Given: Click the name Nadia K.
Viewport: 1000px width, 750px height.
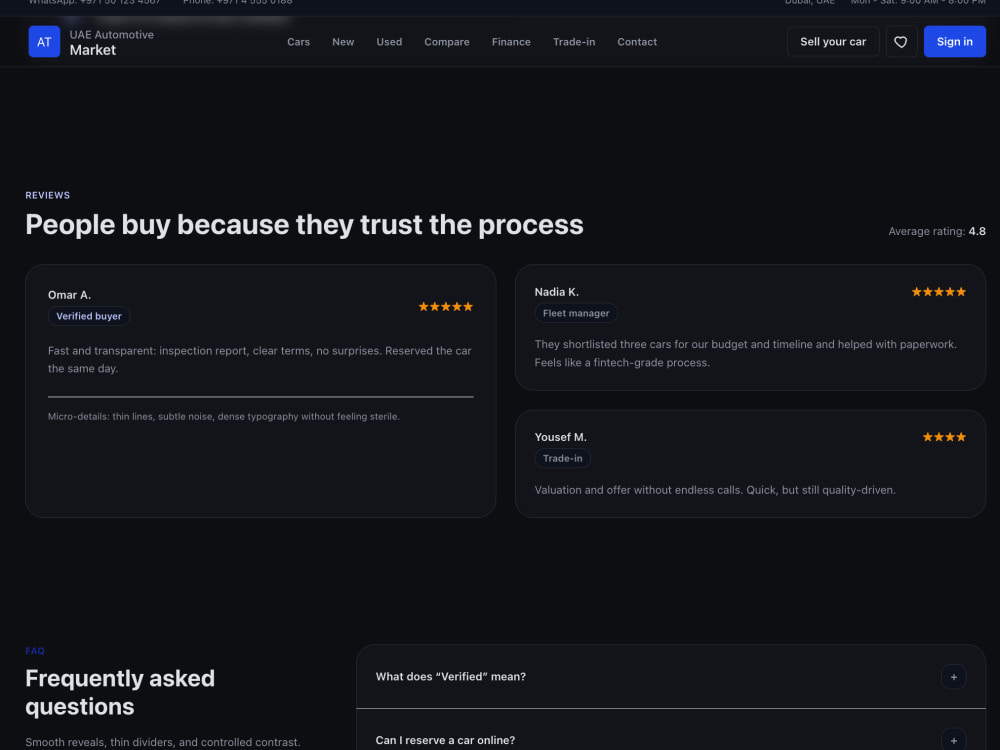Looking at the screenshot, I should pyautogui.click(x=557, y=292).
